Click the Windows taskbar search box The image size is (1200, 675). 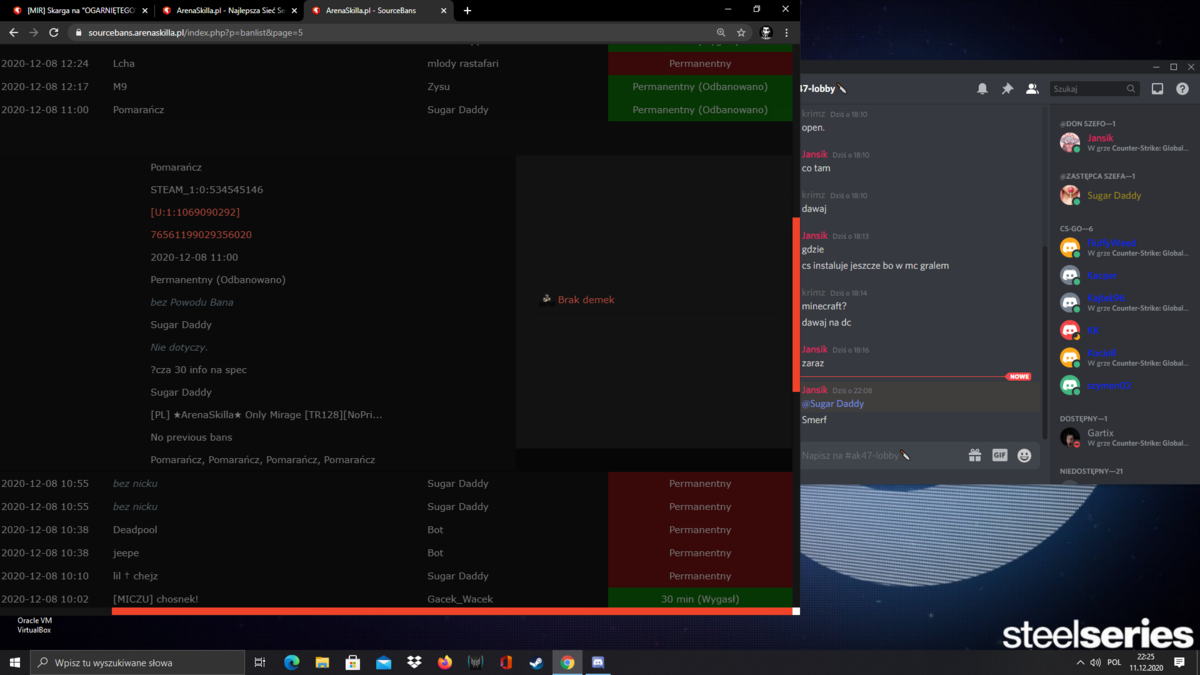tap(138, 662)
